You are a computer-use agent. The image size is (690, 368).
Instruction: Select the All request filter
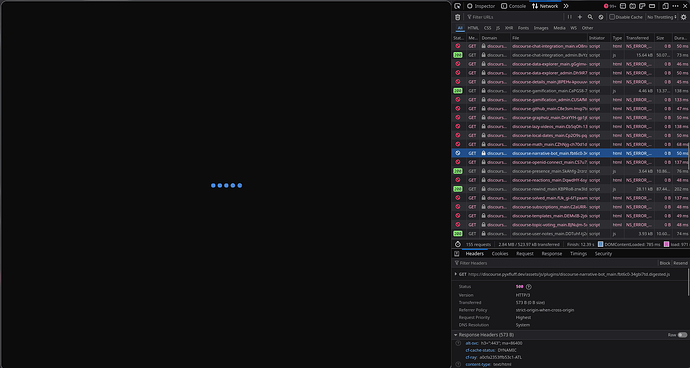tap(460, 28)
